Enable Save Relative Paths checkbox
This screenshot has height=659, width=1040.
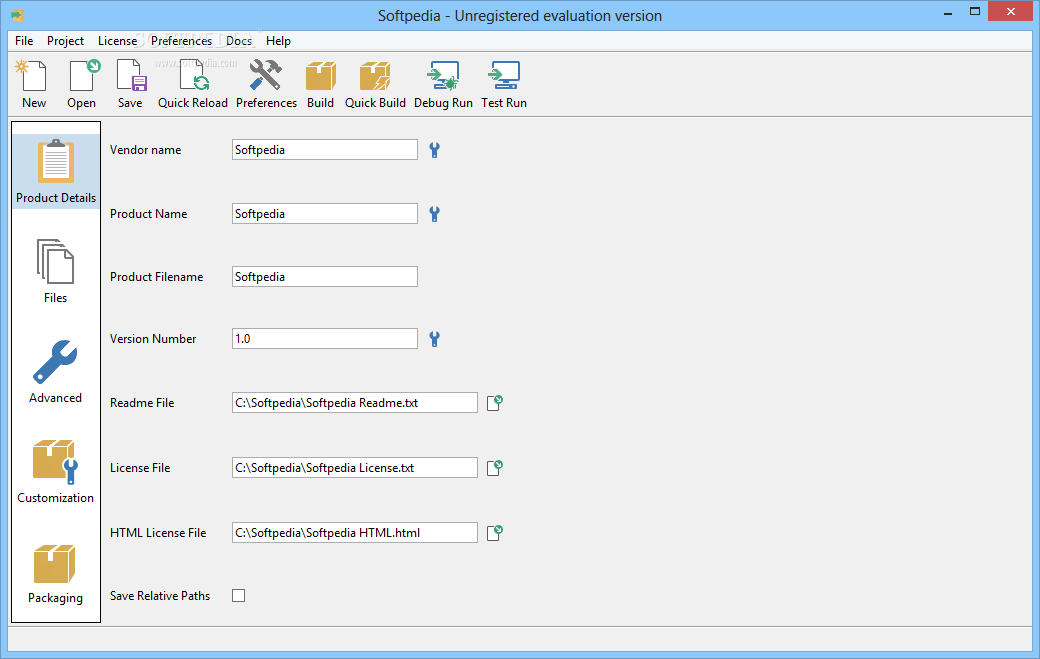coord(239,595)
